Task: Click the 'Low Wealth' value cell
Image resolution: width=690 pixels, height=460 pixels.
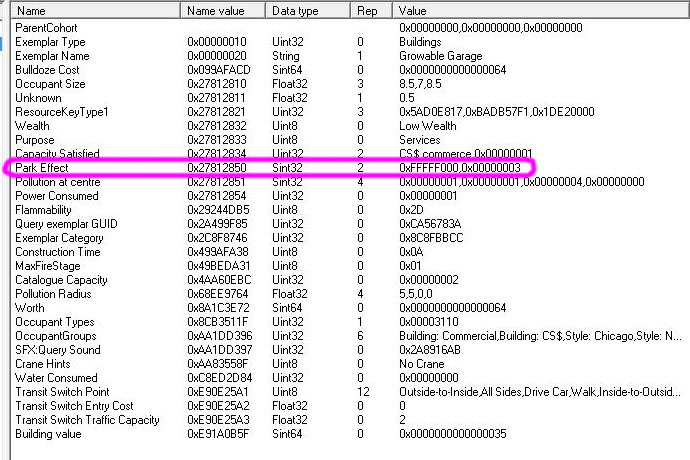Action: [427, 126]
